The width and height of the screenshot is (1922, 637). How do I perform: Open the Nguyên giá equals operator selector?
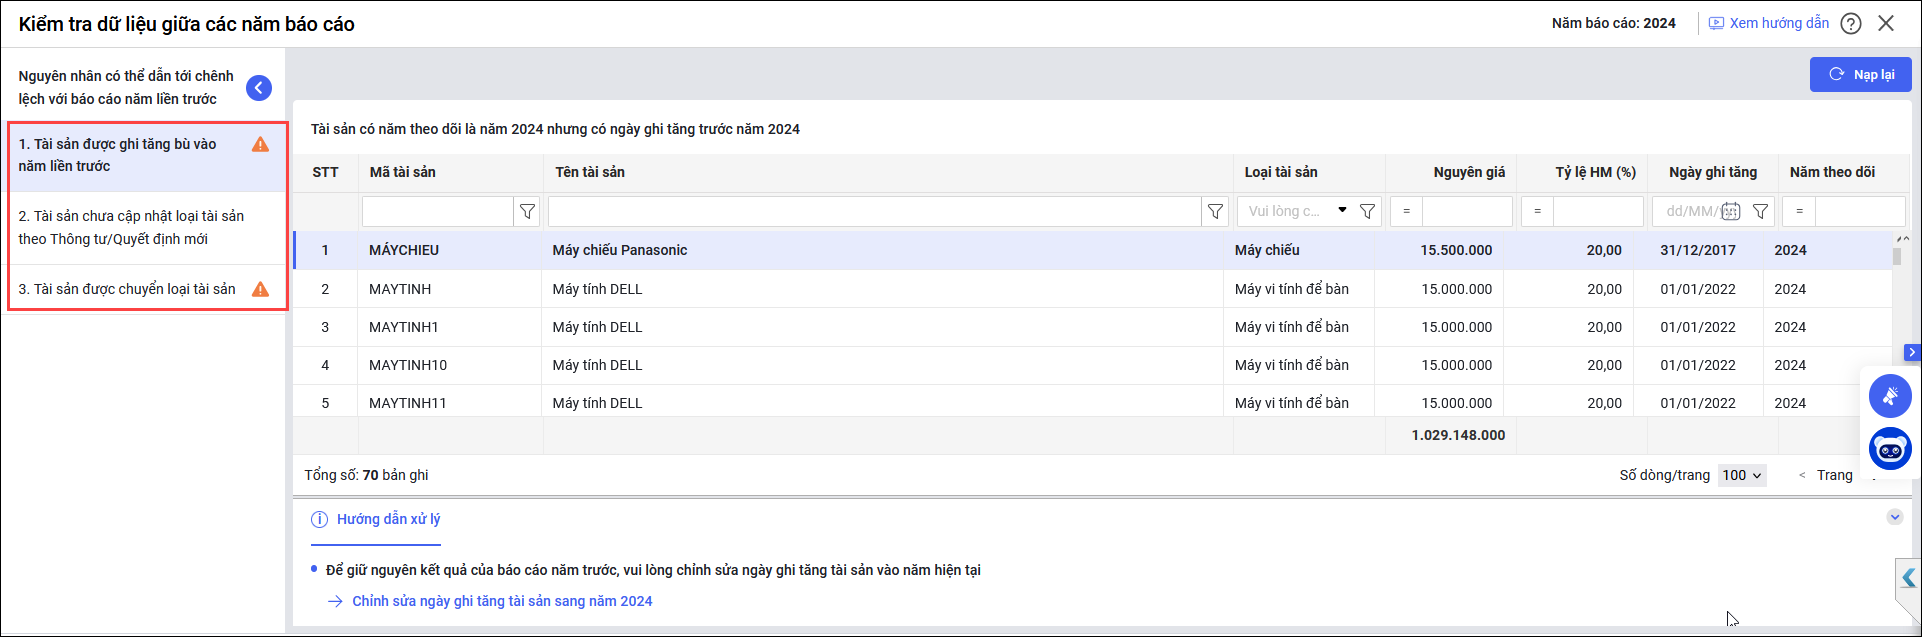click(1406, 211)
